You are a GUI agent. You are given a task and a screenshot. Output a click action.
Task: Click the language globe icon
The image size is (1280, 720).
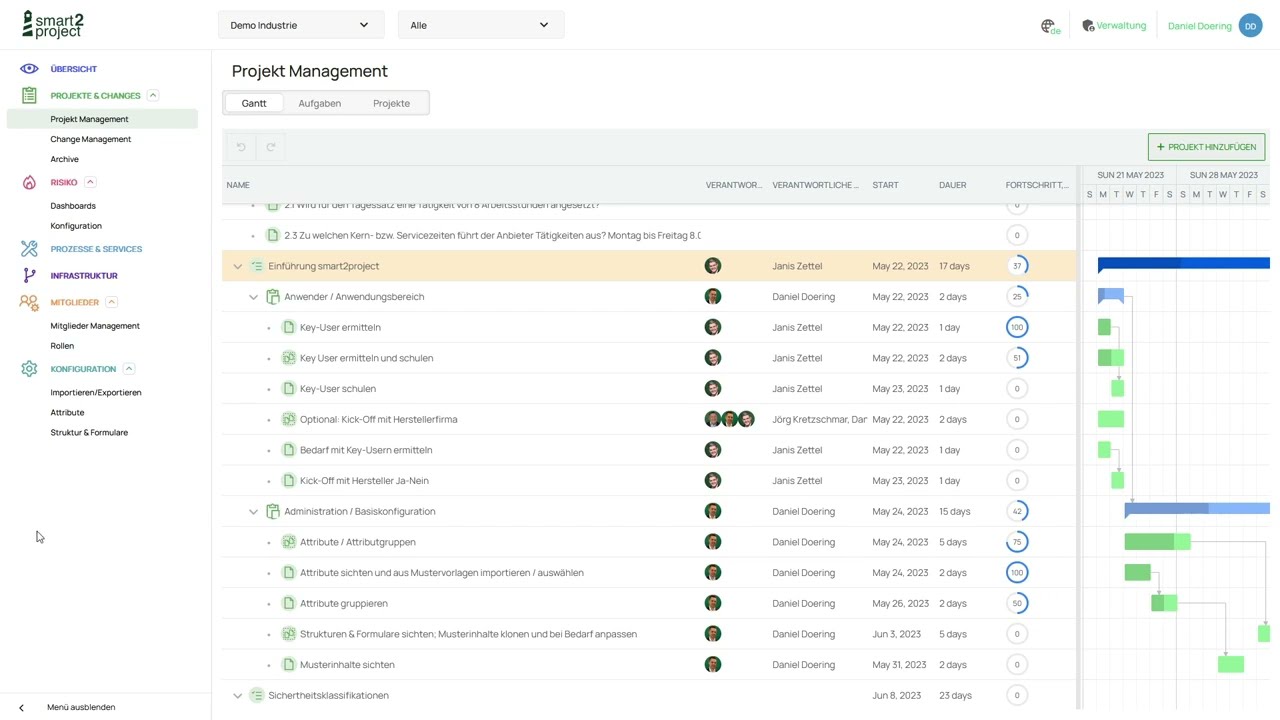click(1048, 26)
